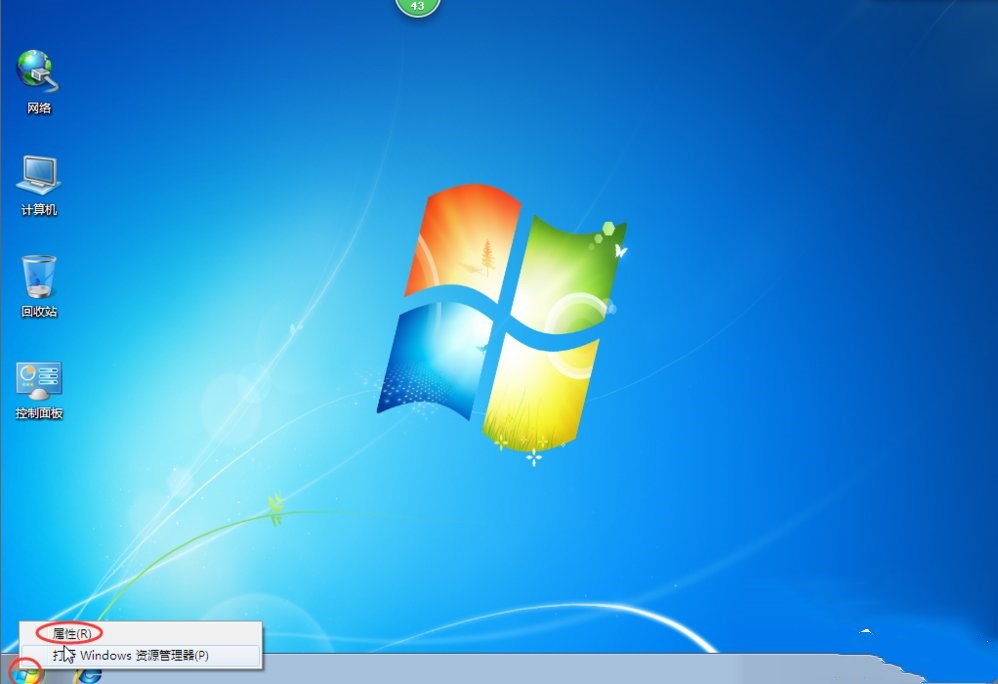Select the Computer icon label text
The image size is (998, 684).
(x=38, y=210)
